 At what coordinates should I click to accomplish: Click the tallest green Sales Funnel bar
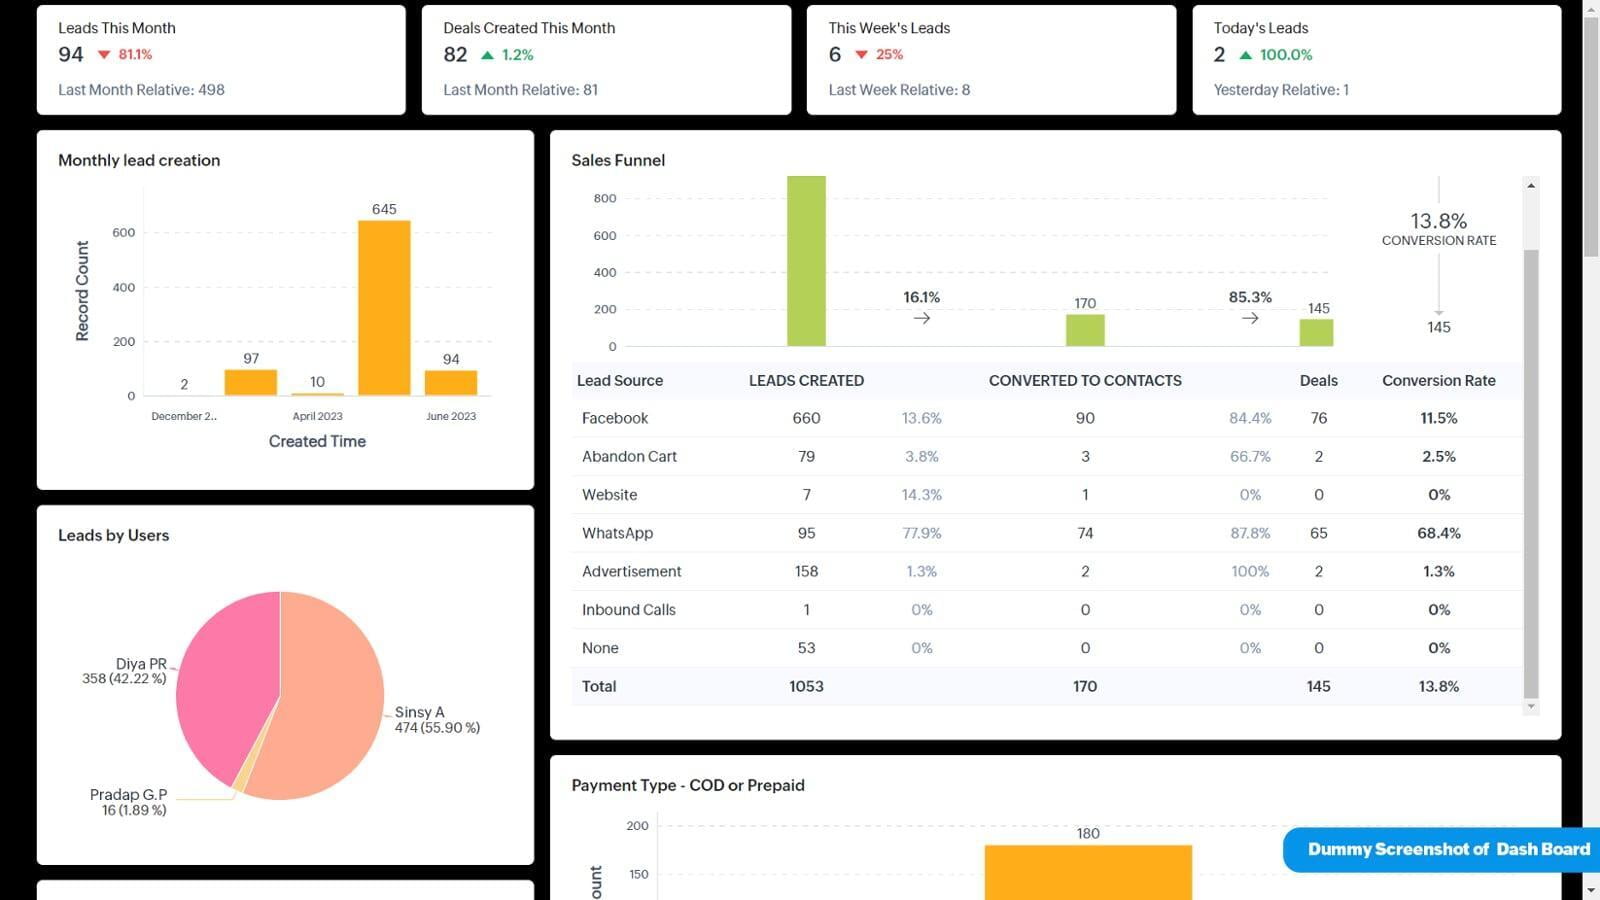[806, 262]
